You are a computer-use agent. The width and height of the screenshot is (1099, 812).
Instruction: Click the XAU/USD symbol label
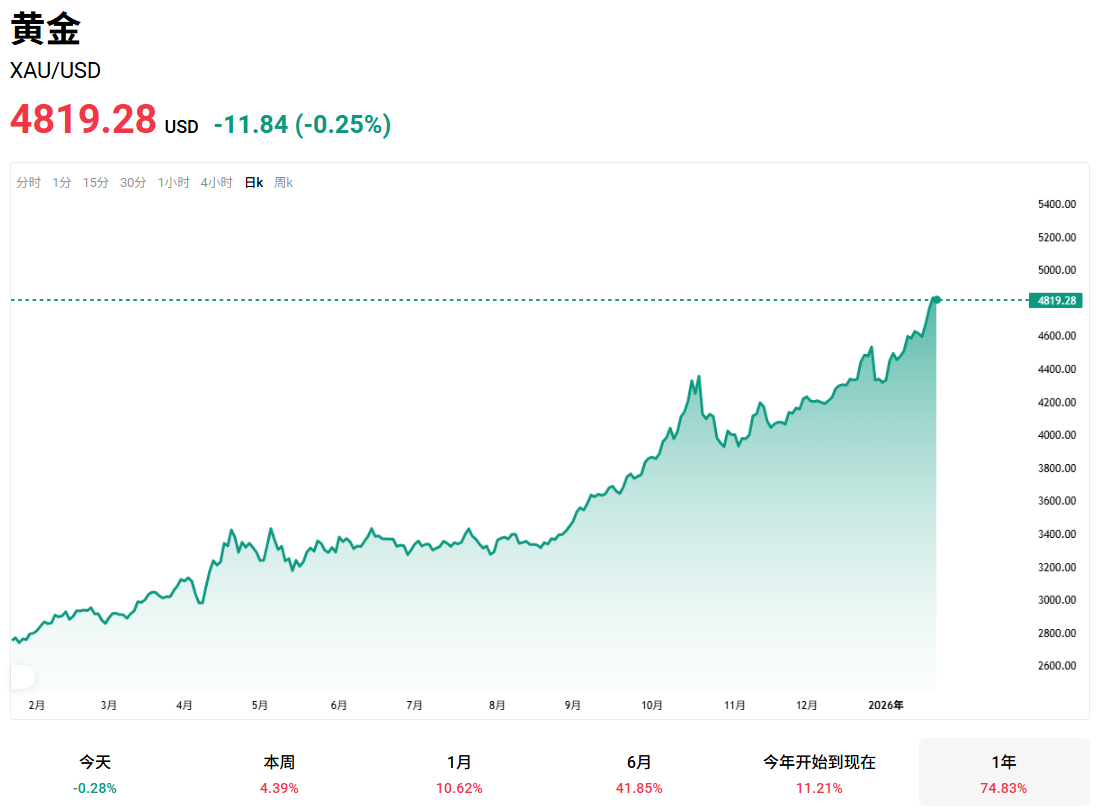click(54, 71)
